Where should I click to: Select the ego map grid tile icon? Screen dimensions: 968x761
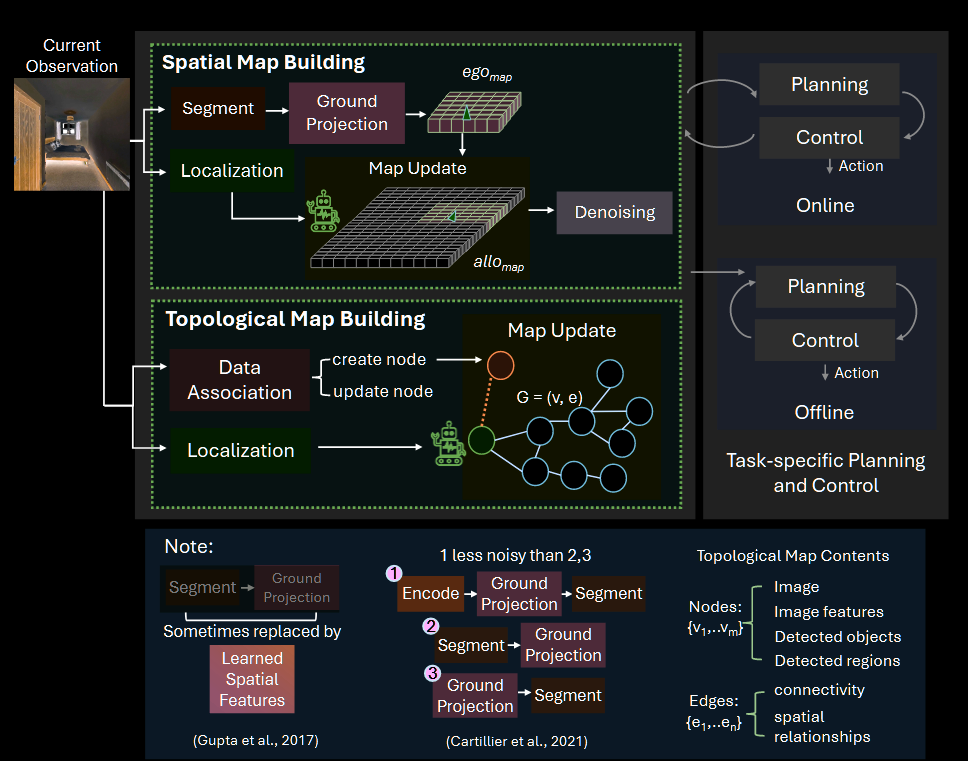click(474, 112)
